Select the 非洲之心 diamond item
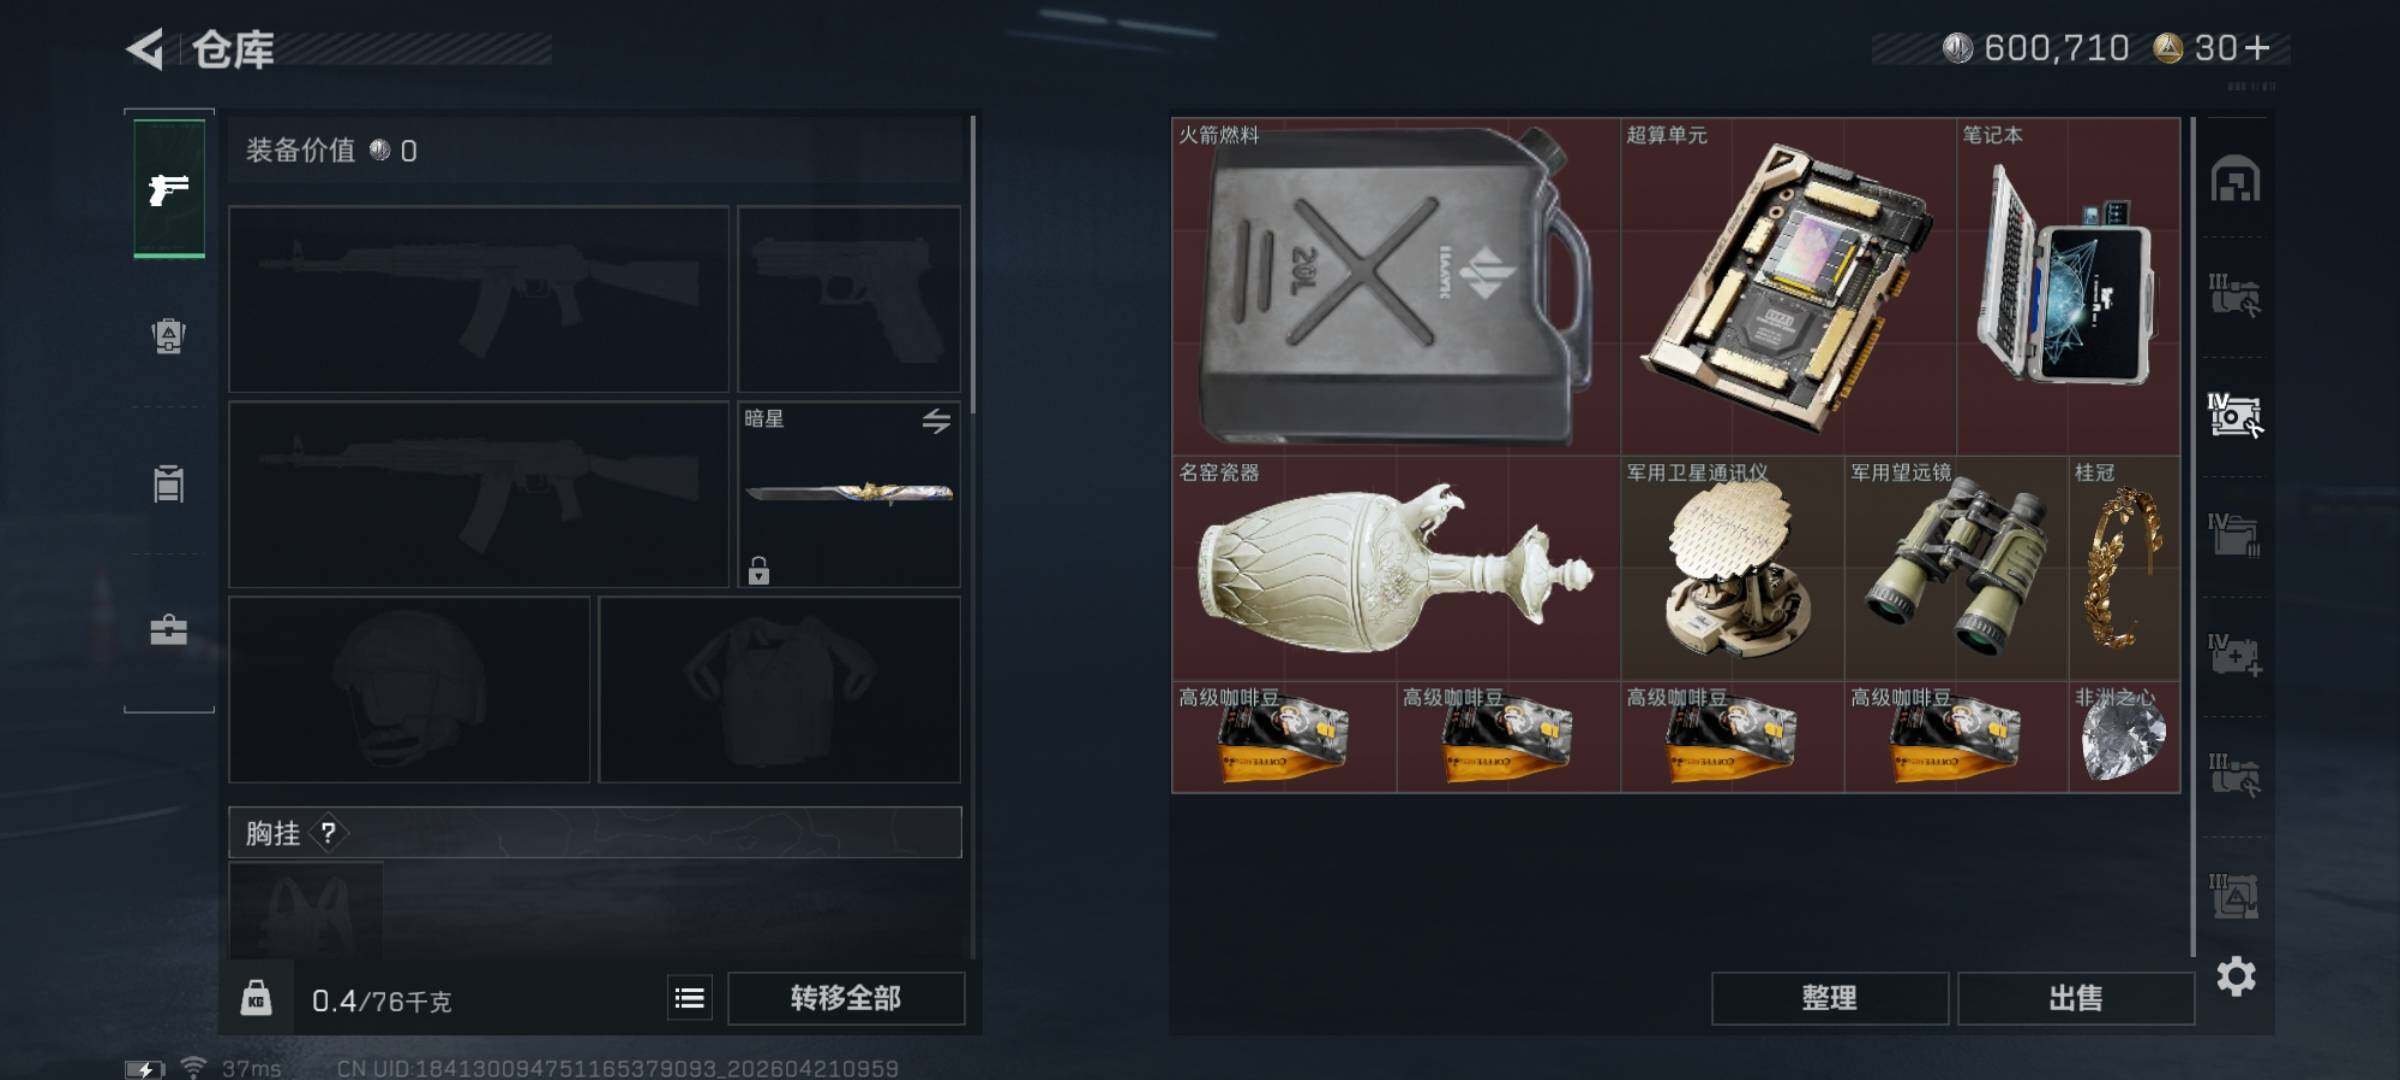 2124,737
